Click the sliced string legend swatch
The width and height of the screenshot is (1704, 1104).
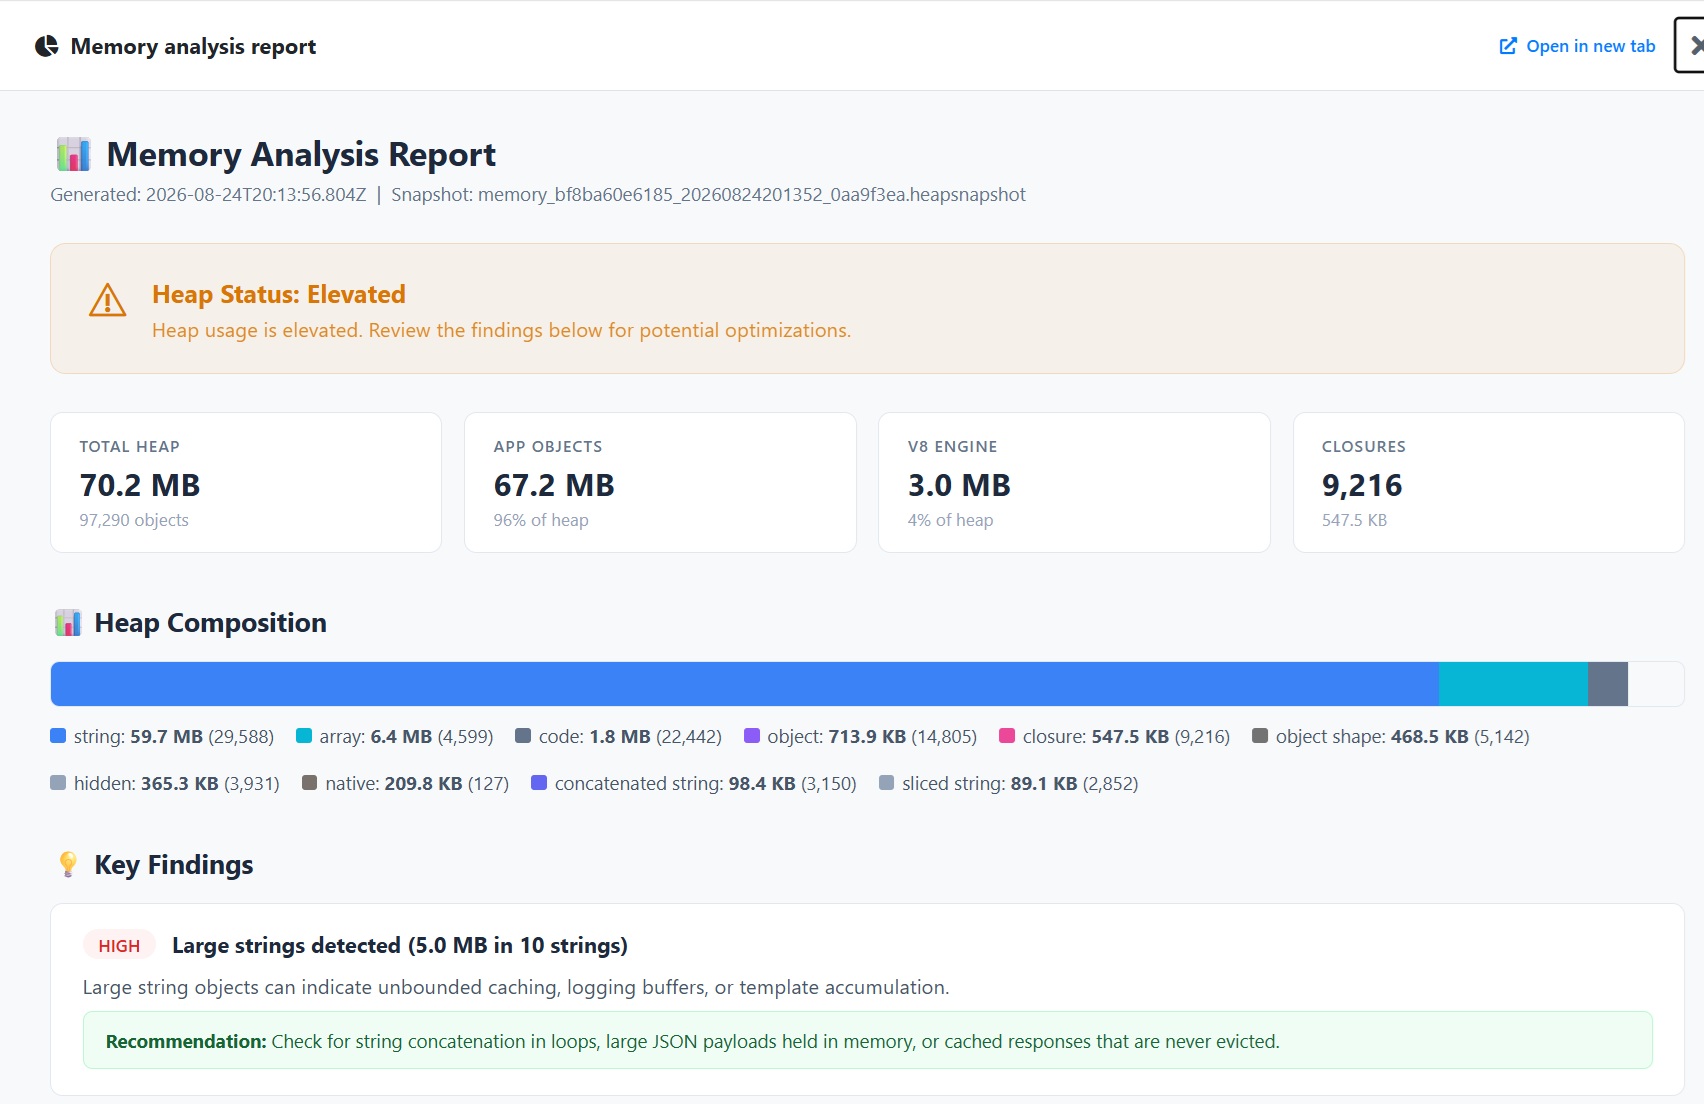[886, 783]
